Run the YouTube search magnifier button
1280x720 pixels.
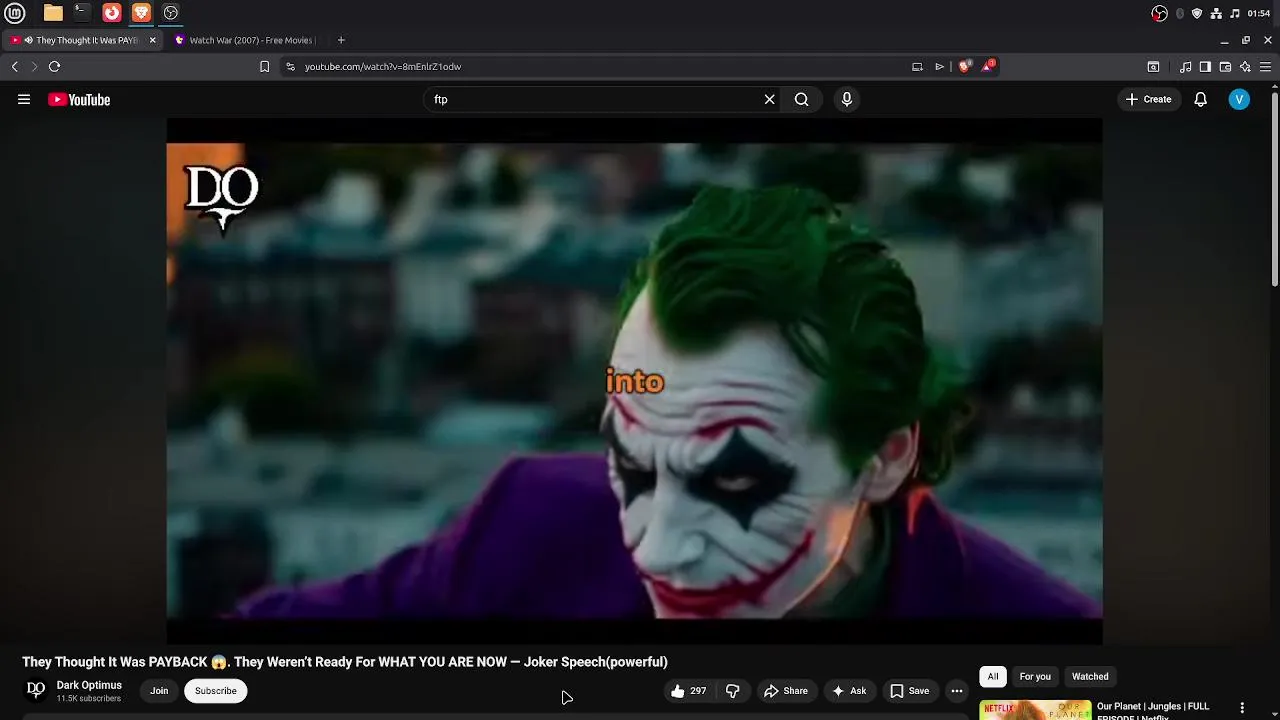tap(801, 100)
